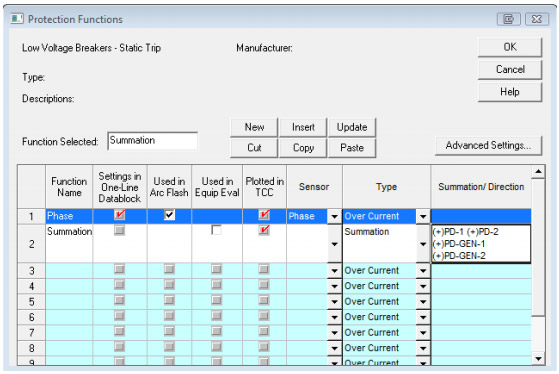Click the Cancel button
This screenshot has width=559, height=374.
[510, 70]
